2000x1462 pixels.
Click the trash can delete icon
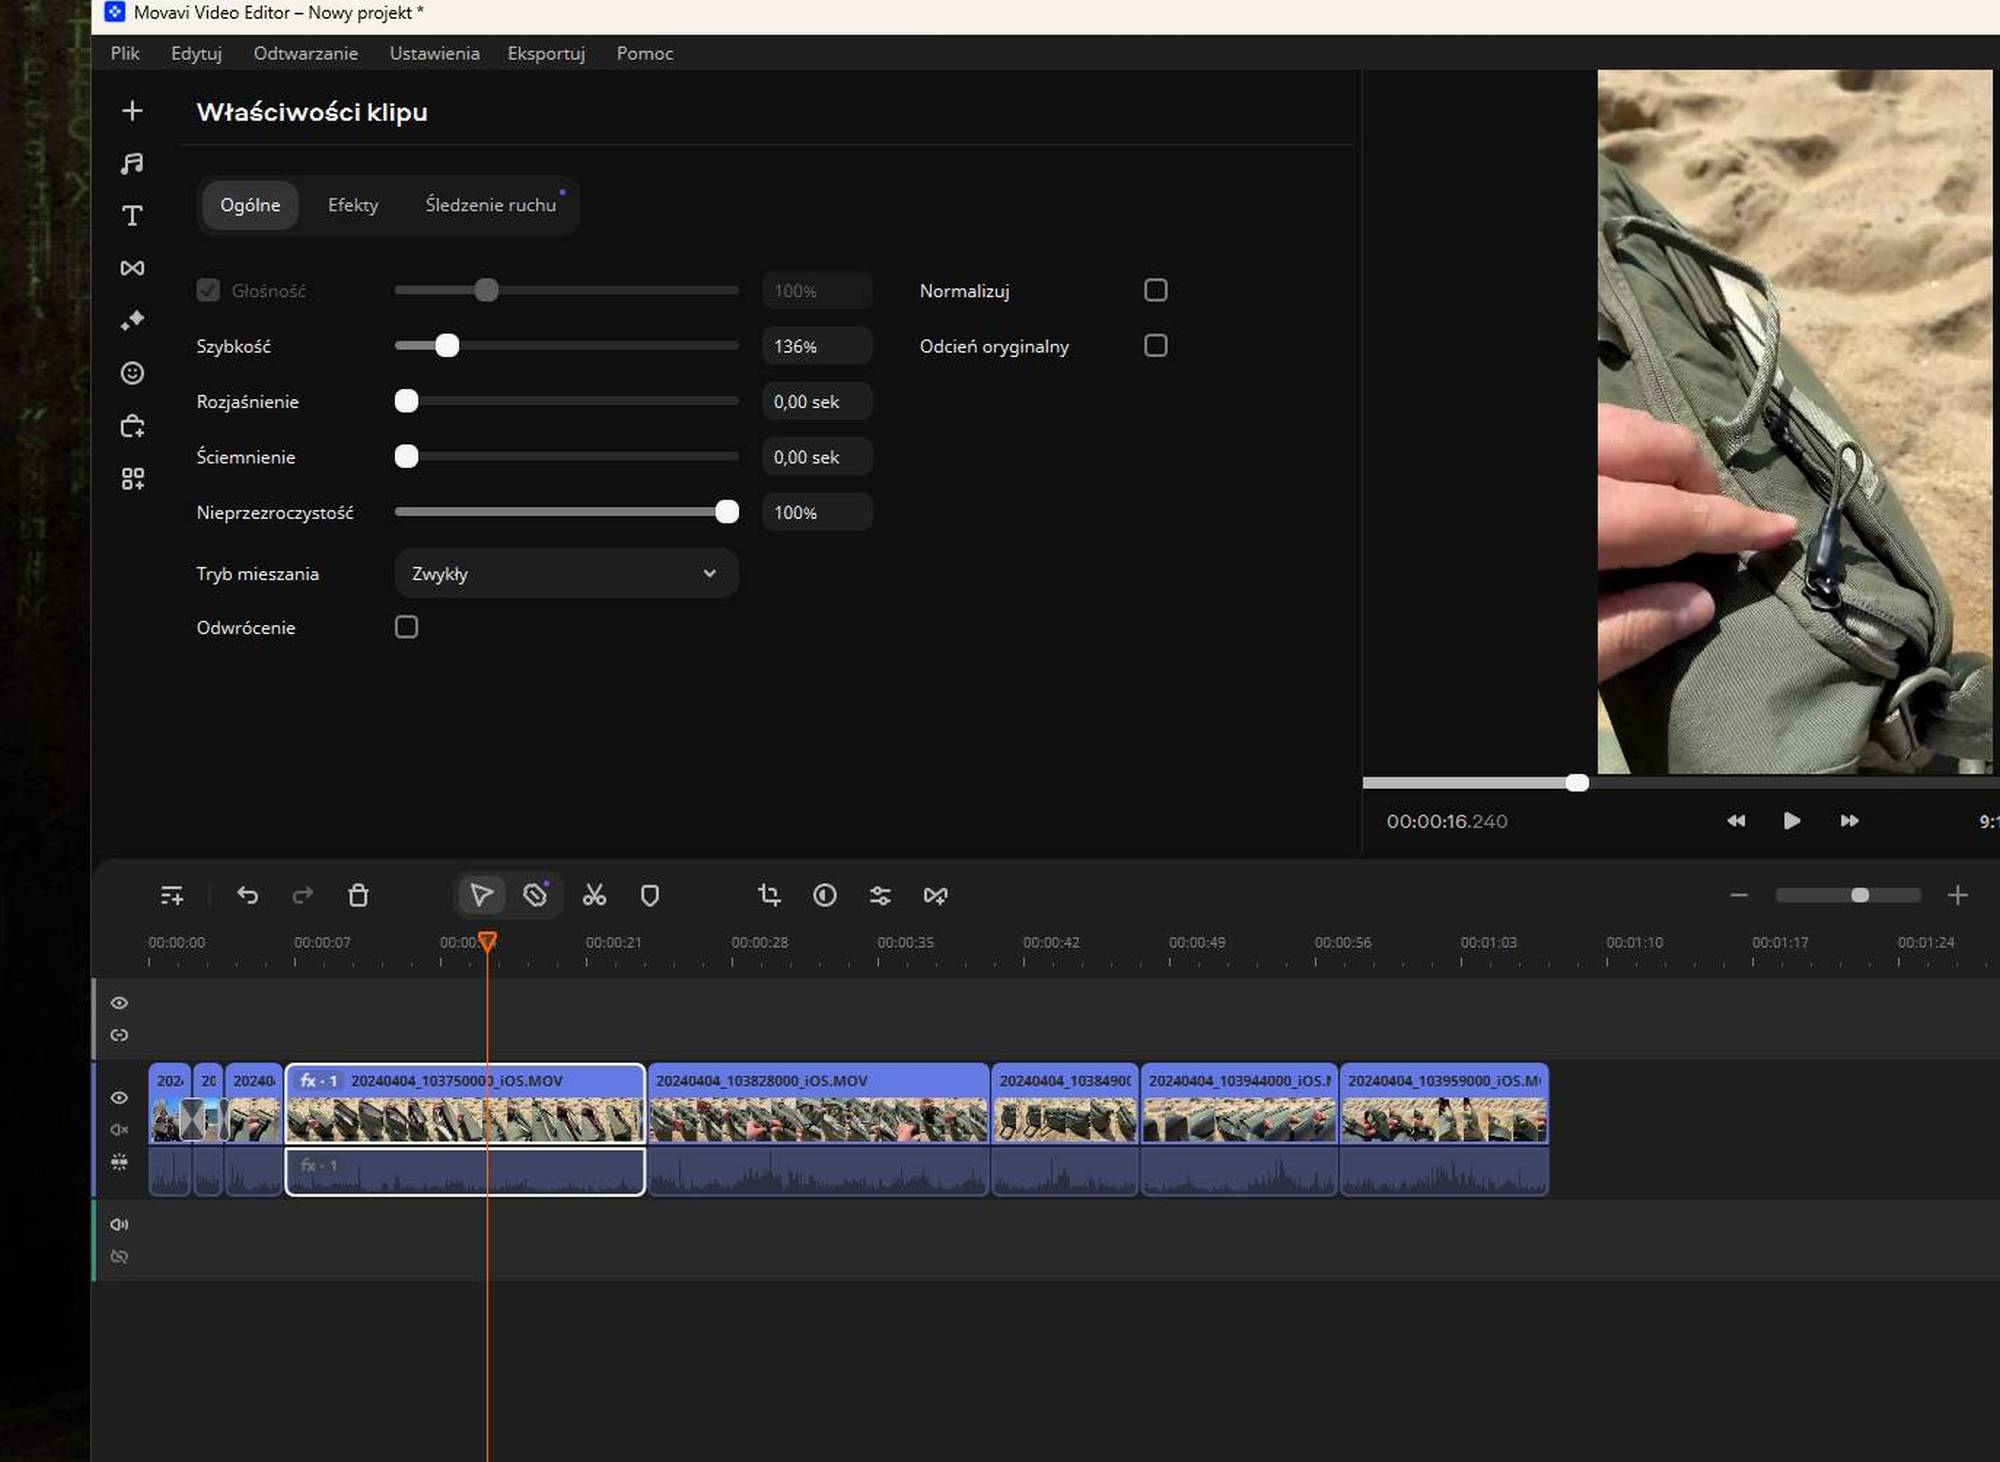pyautogui.click(x=358, y=895)
